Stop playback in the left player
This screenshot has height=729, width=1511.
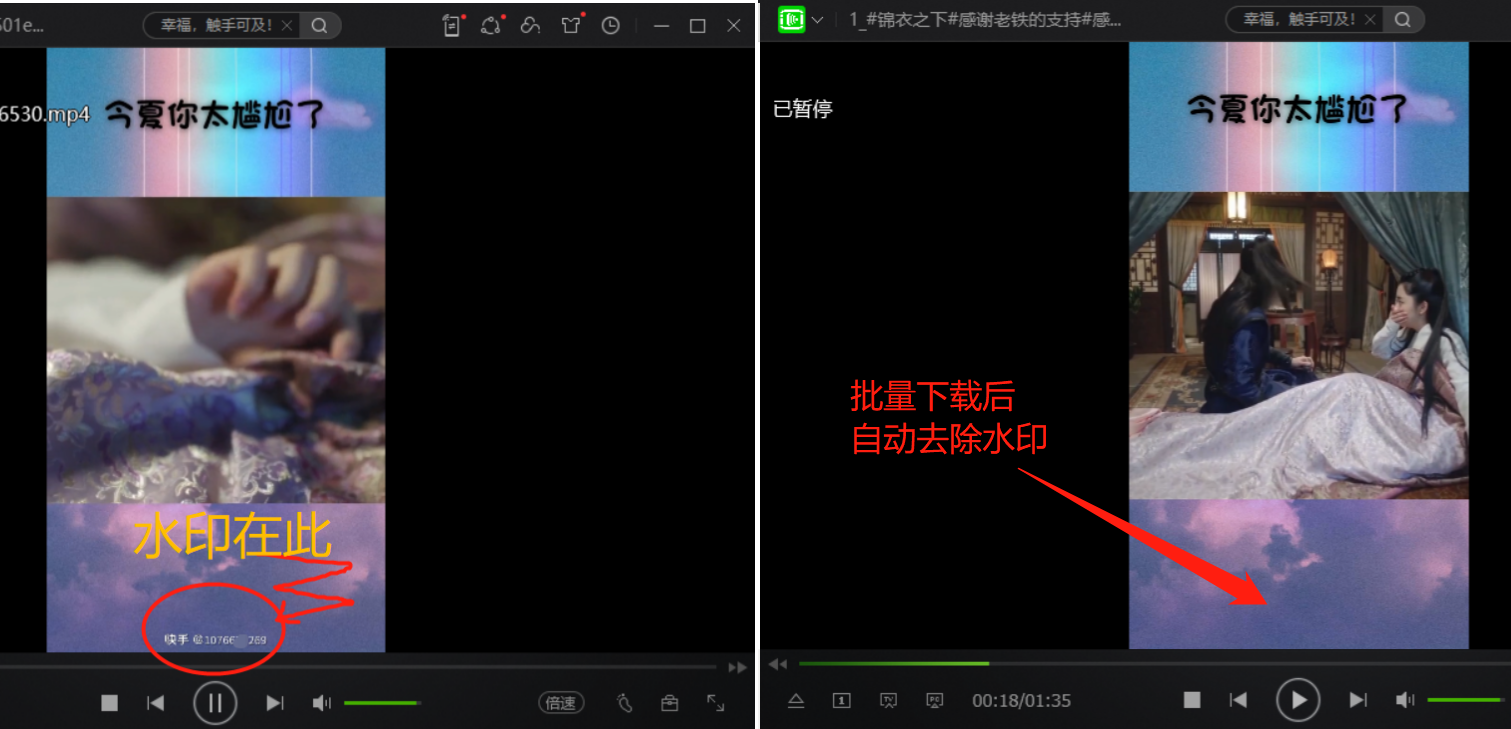pyautogui.click(x=110, y=703)
